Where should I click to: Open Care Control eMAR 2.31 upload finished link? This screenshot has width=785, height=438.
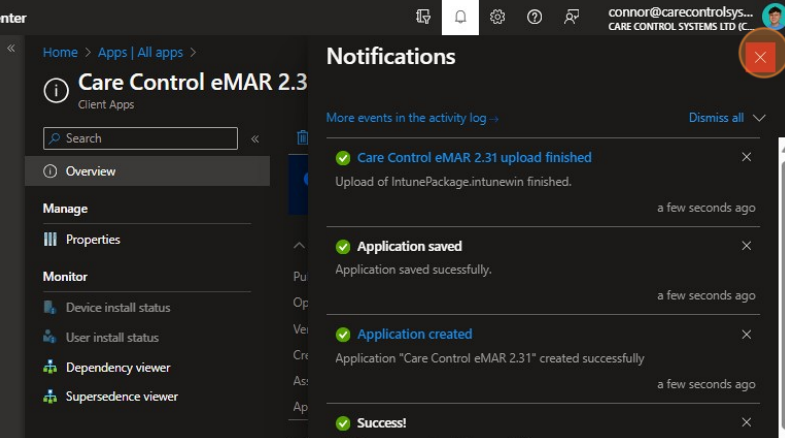[x=474, y=157]
